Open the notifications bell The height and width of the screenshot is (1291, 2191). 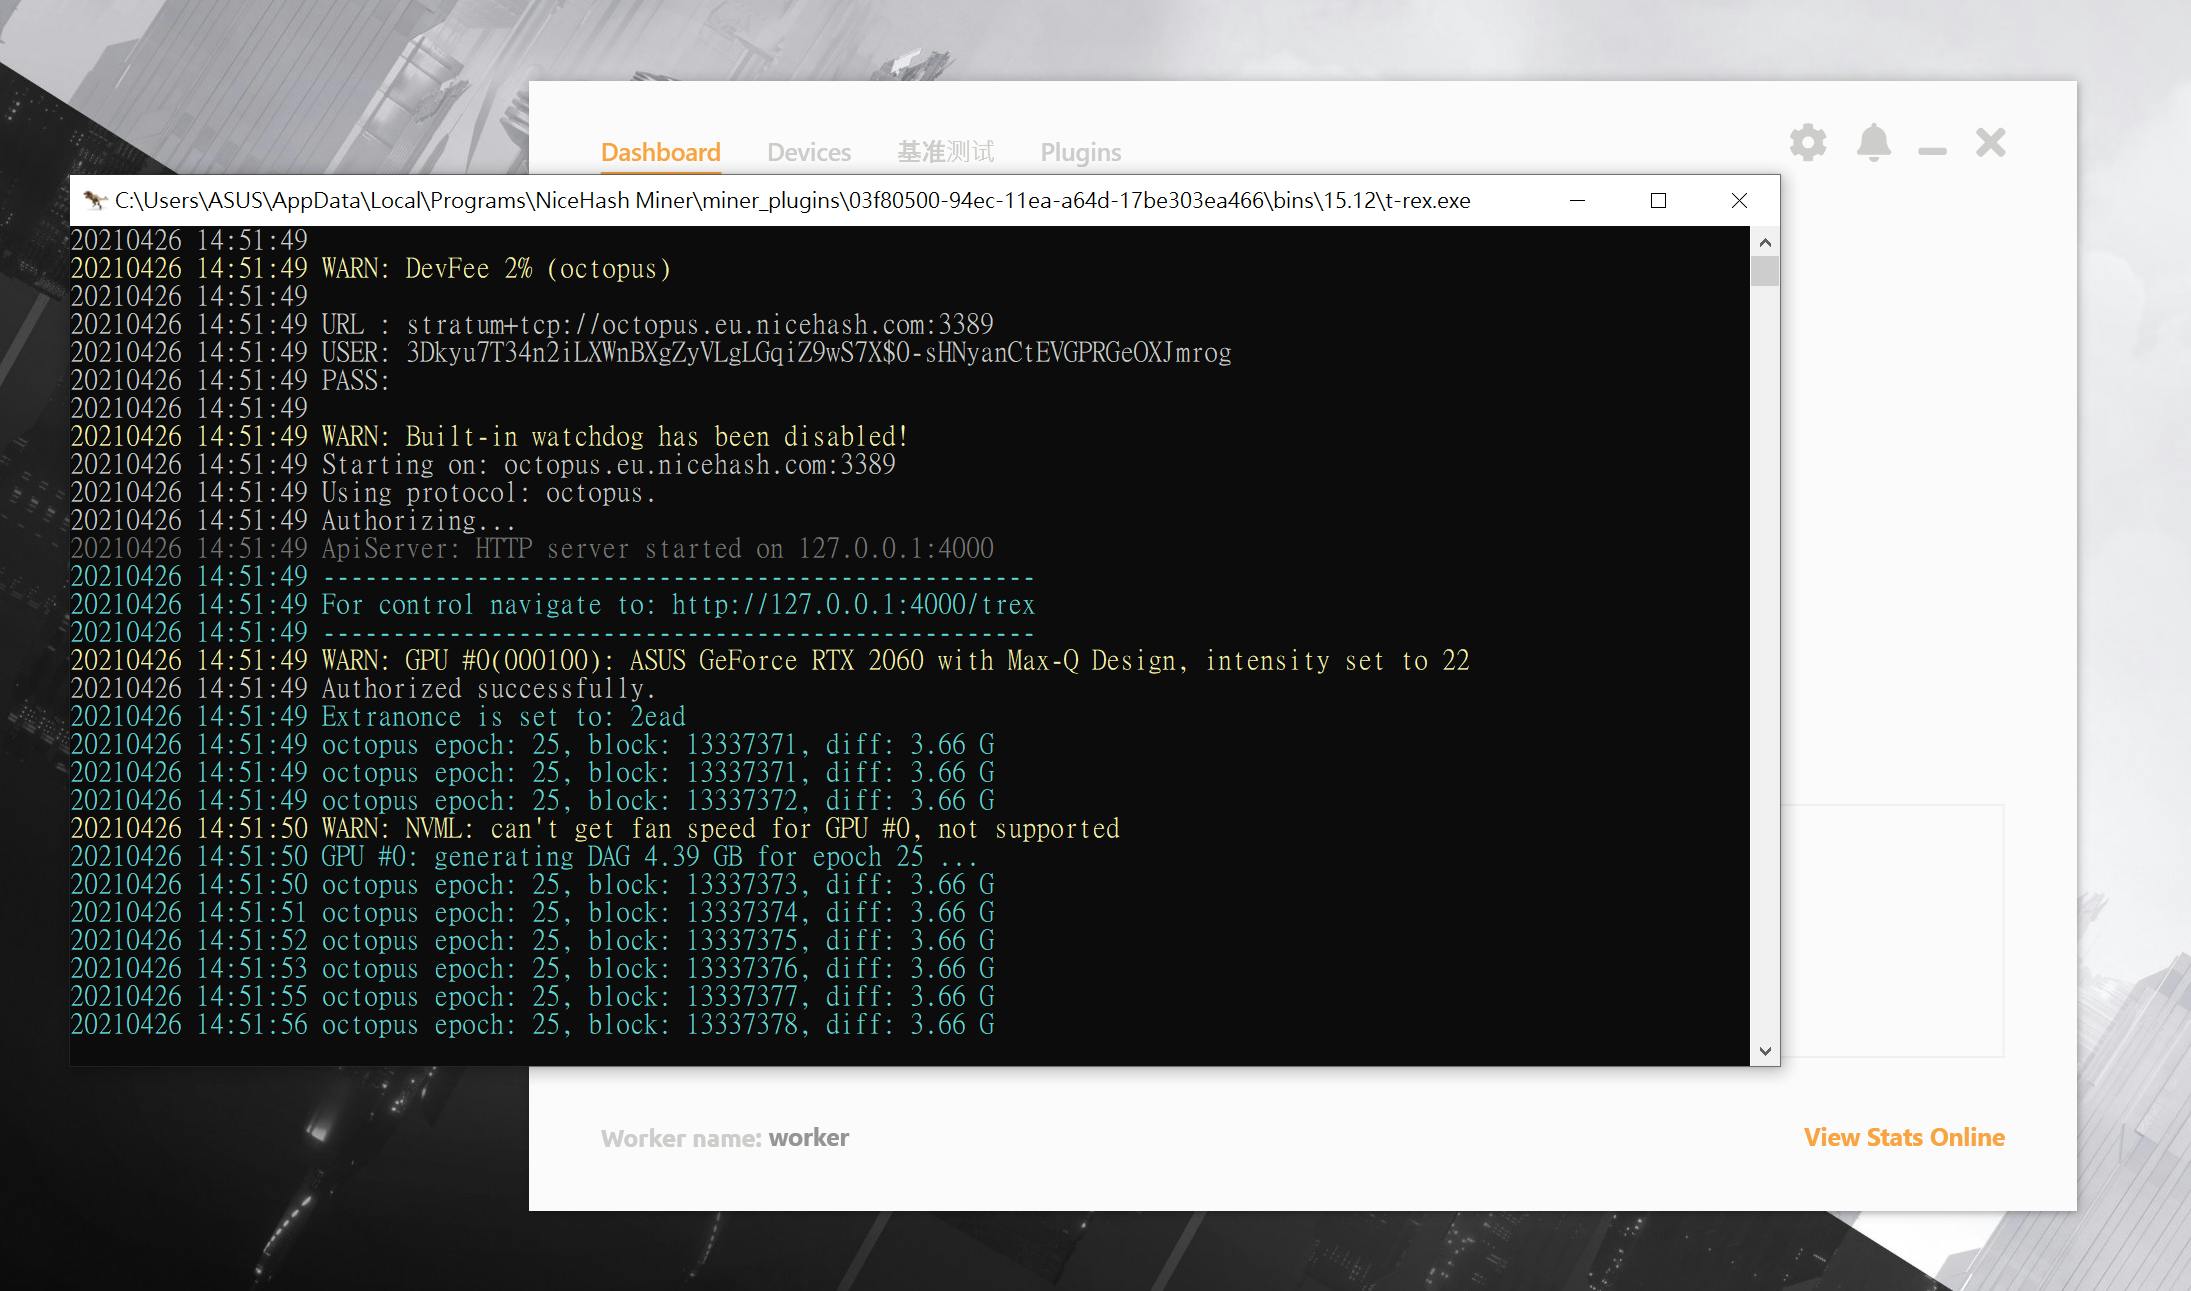(1873, 143)
